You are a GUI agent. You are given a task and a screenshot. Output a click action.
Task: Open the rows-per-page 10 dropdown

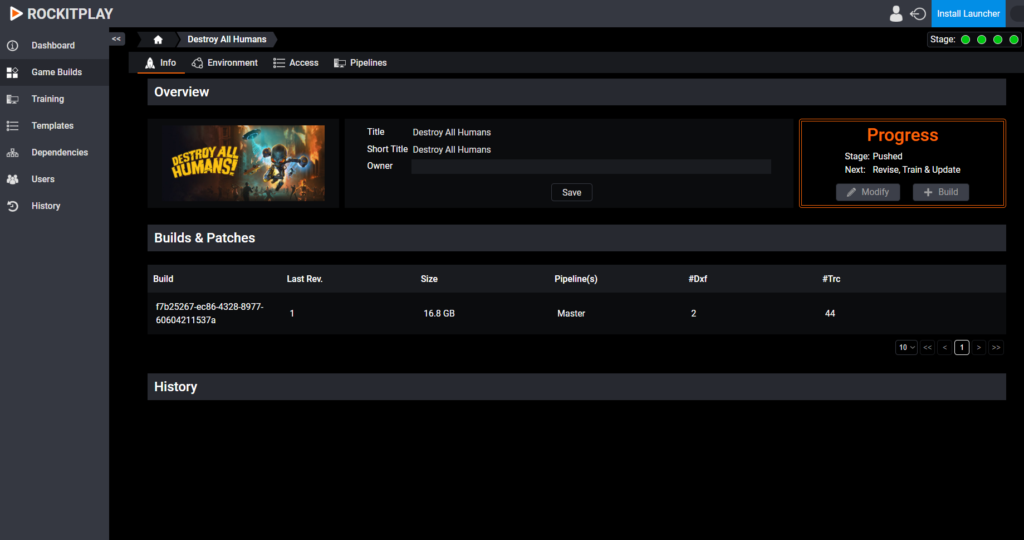[906, 347]
